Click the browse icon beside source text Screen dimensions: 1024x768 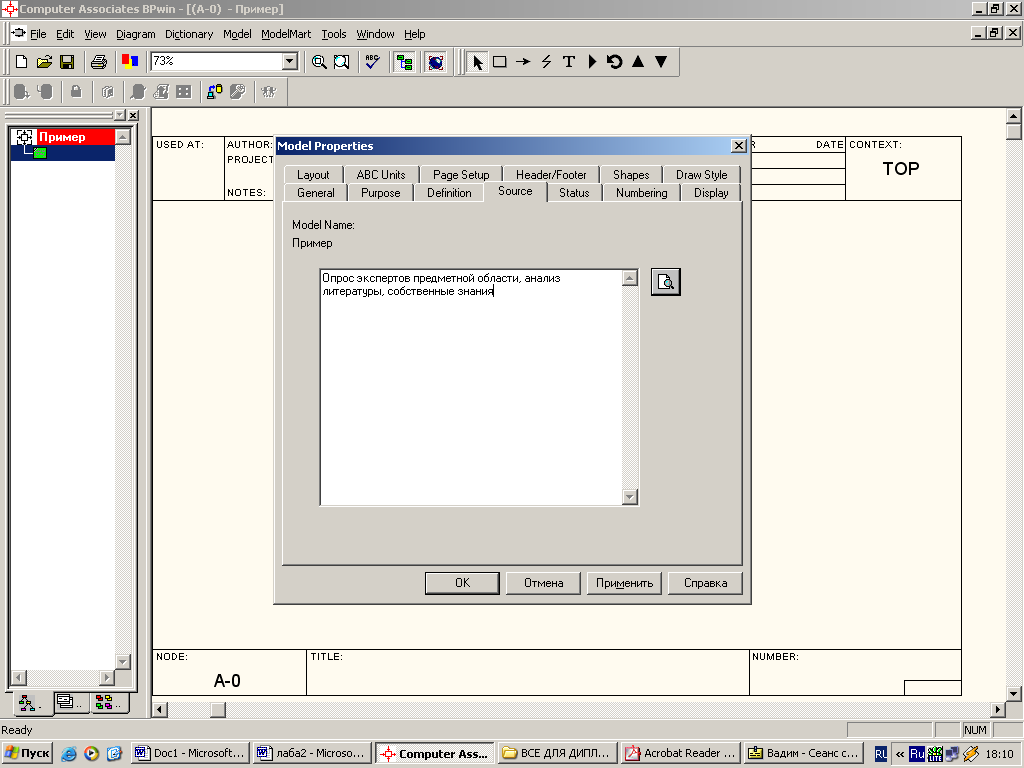[665, 282]
